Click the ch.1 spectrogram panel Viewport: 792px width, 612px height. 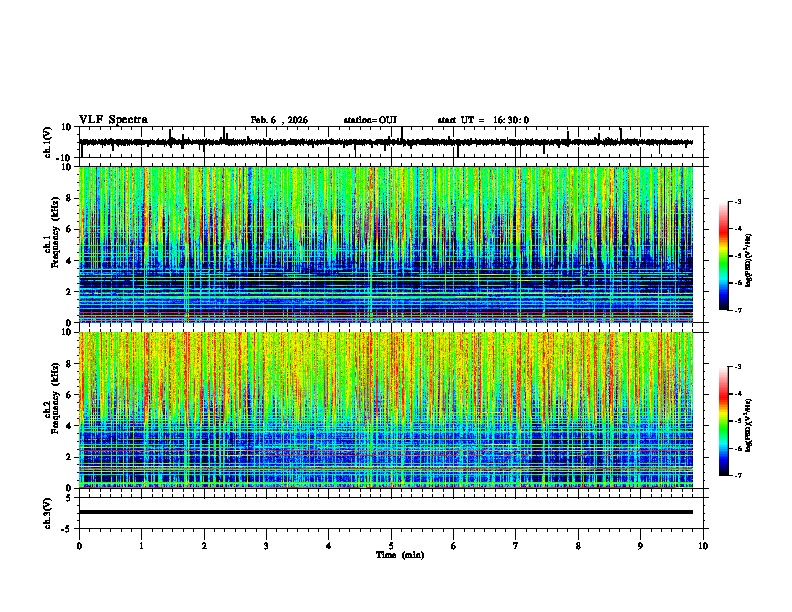[x=386, y=244]
